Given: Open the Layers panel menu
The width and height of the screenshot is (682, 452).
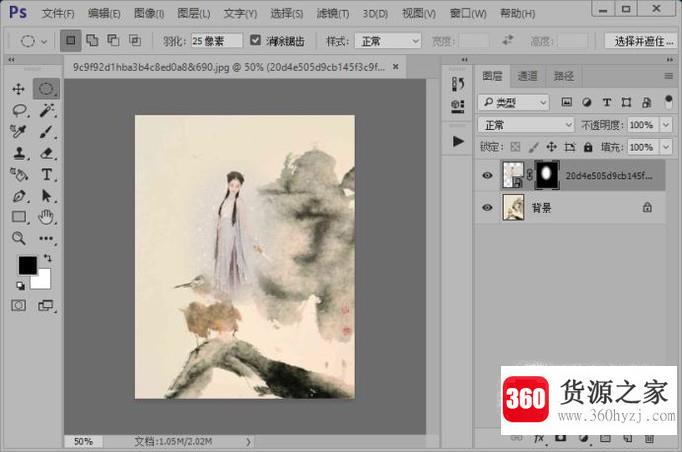Looking at the screenshot, I should click(x=669, y=76).
